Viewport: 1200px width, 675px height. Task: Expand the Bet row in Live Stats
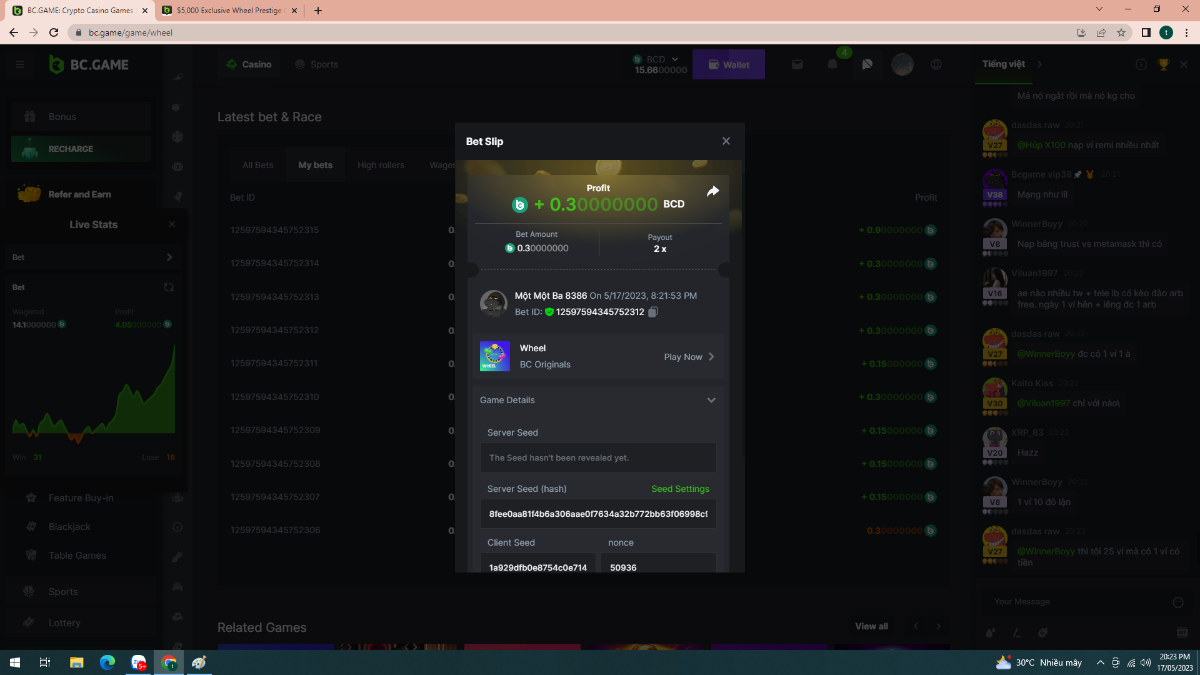[x=169, y=257]
